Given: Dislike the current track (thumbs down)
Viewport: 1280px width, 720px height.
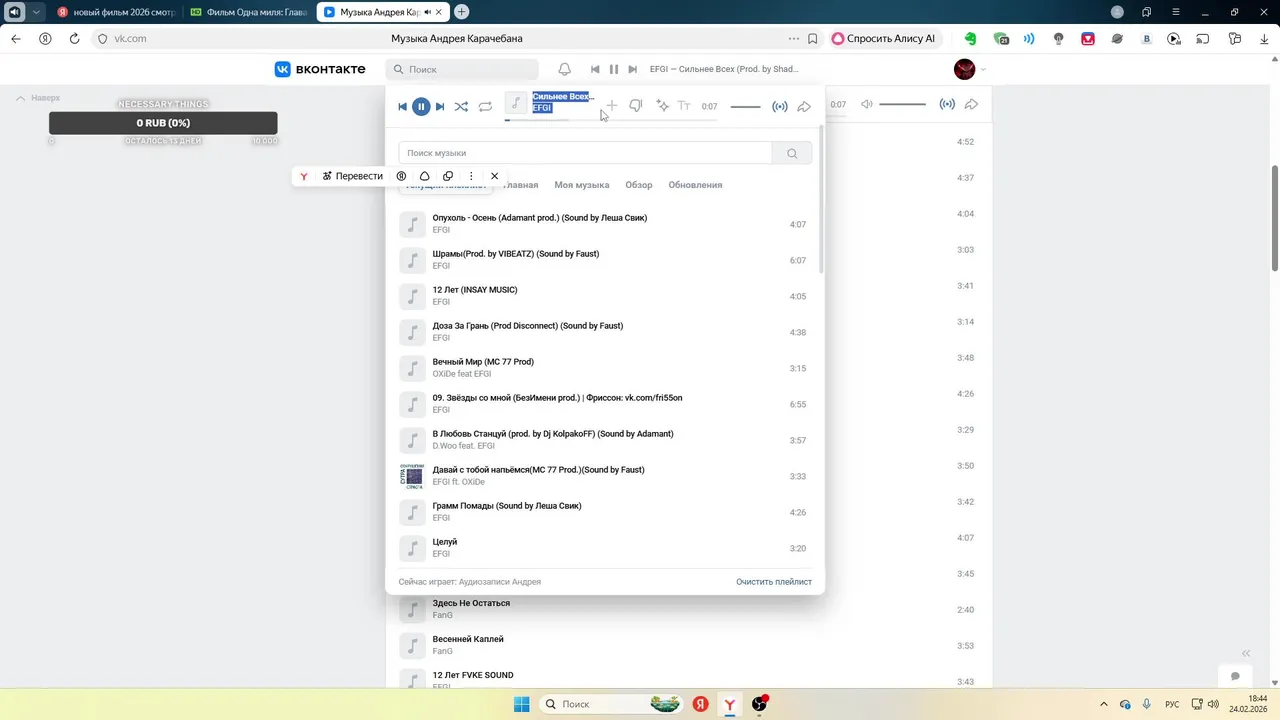Looking at the screenshot, I should (x=635, y=106).
